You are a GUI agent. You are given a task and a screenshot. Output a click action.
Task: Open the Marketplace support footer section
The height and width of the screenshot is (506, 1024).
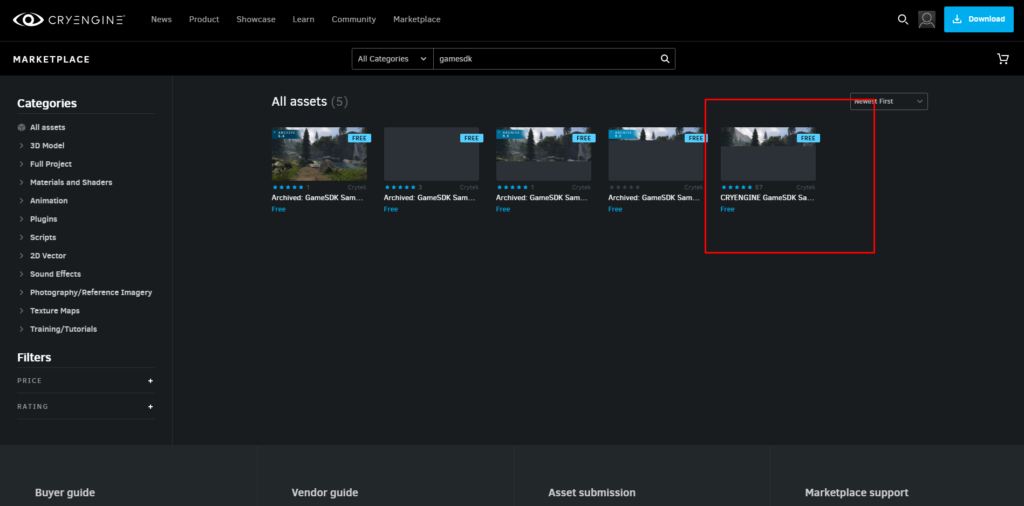coord(856,492)
